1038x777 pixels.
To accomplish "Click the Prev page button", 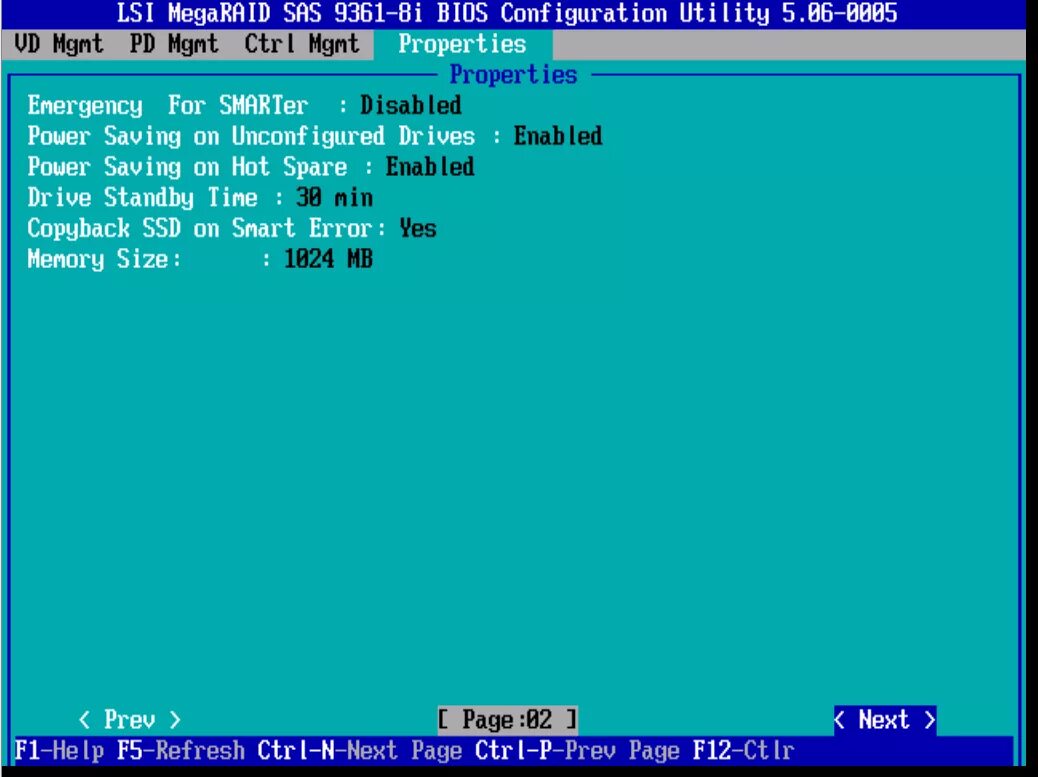I will click(x=130, y=719).
